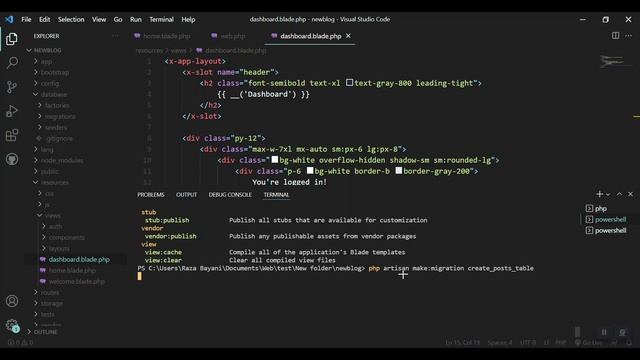This screenshot has width=640, height=360.
Task: Switch to the web.php editor tab
Action: coord(233,36)
